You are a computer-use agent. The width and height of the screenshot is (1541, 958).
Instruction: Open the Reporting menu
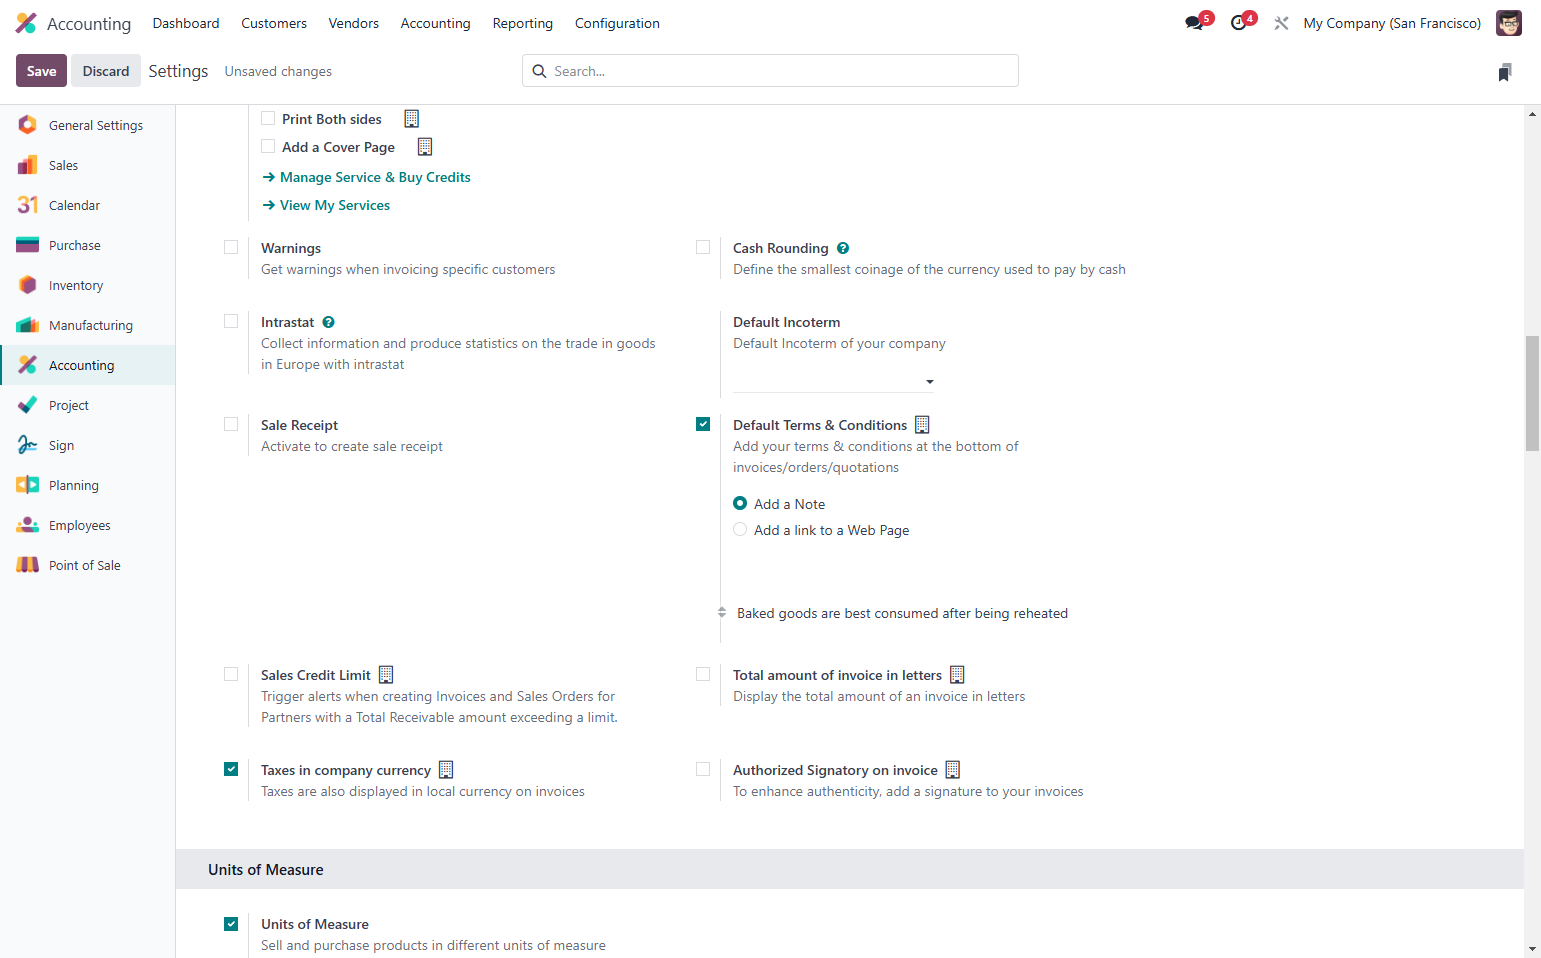click(x=522, y=23)
